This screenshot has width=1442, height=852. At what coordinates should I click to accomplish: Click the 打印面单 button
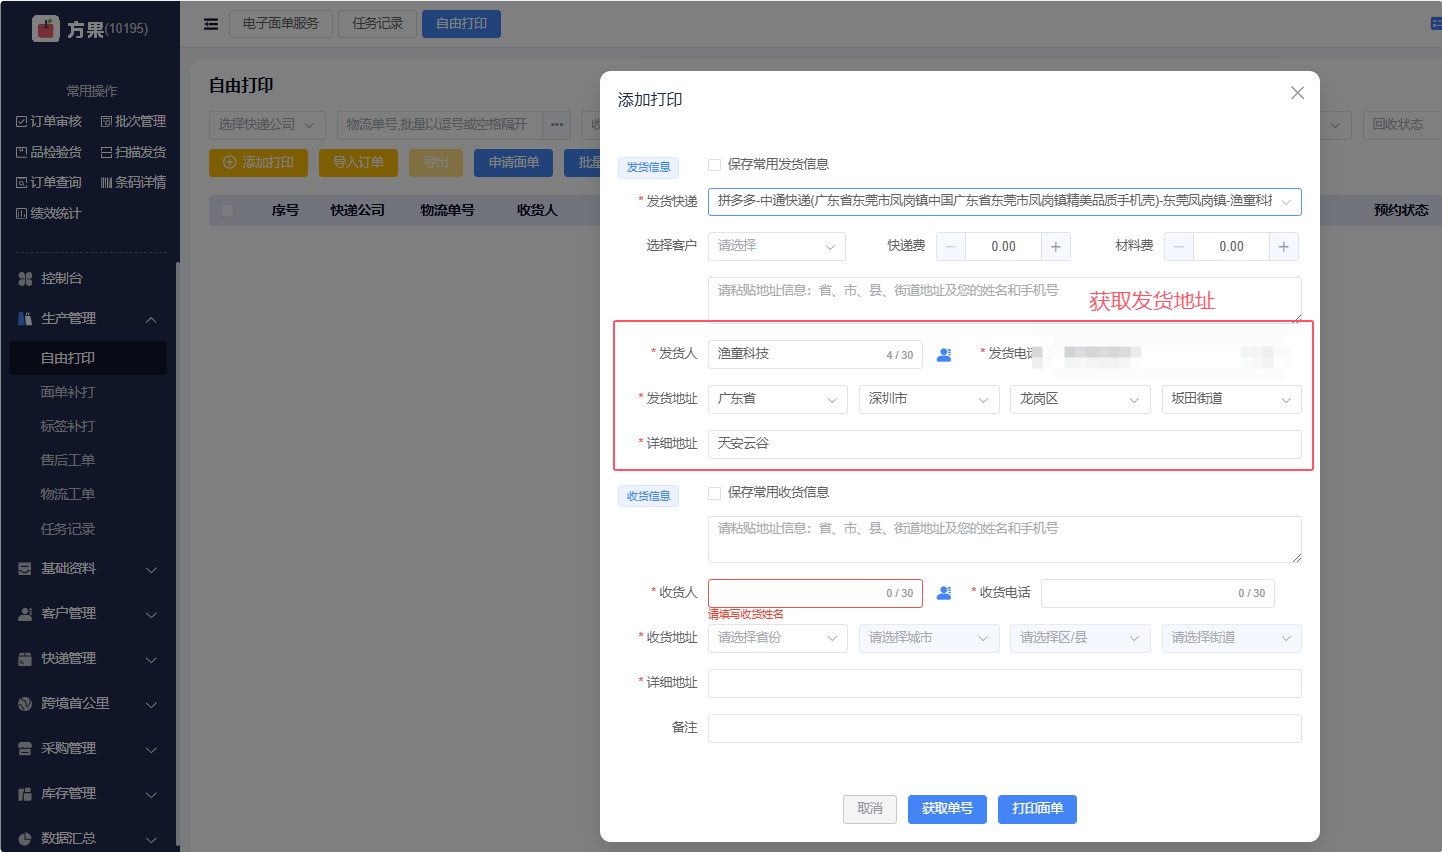click(1037, 809)
